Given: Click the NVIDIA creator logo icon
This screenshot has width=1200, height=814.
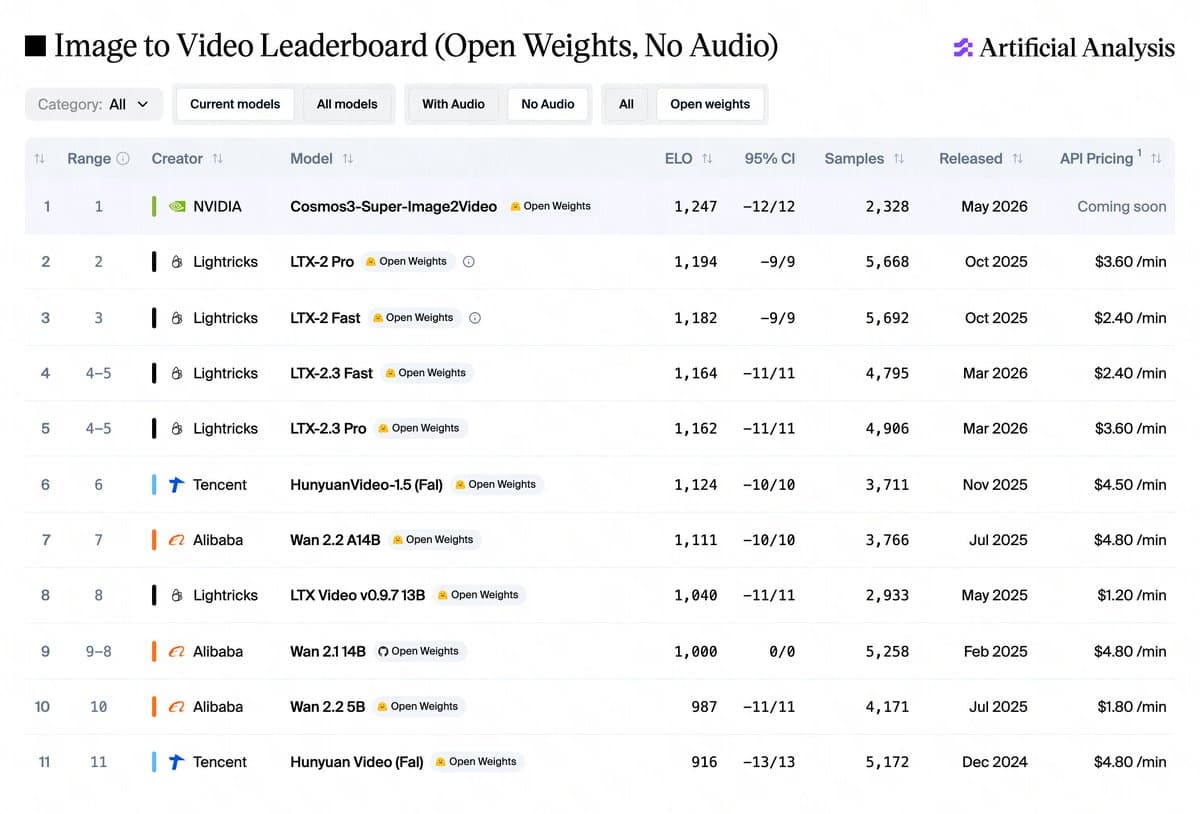Looking at the screenshot, I should click(x=177, y=207).
